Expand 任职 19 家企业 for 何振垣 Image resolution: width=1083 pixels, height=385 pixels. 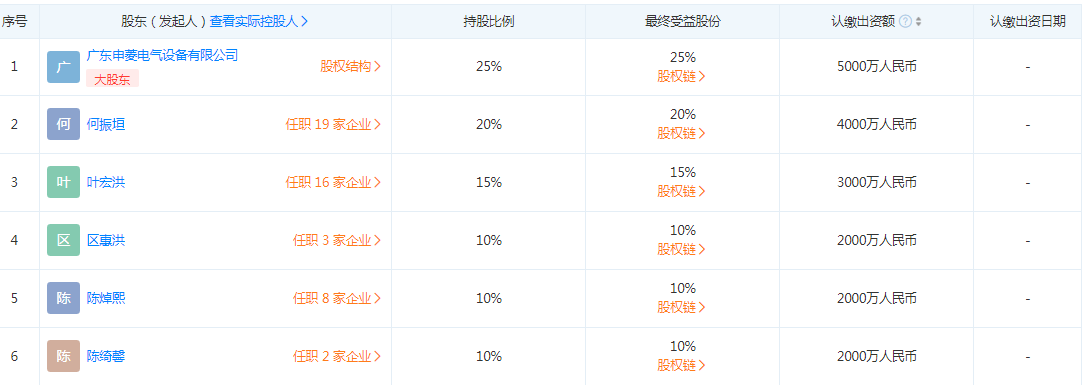tap(333, 124)
